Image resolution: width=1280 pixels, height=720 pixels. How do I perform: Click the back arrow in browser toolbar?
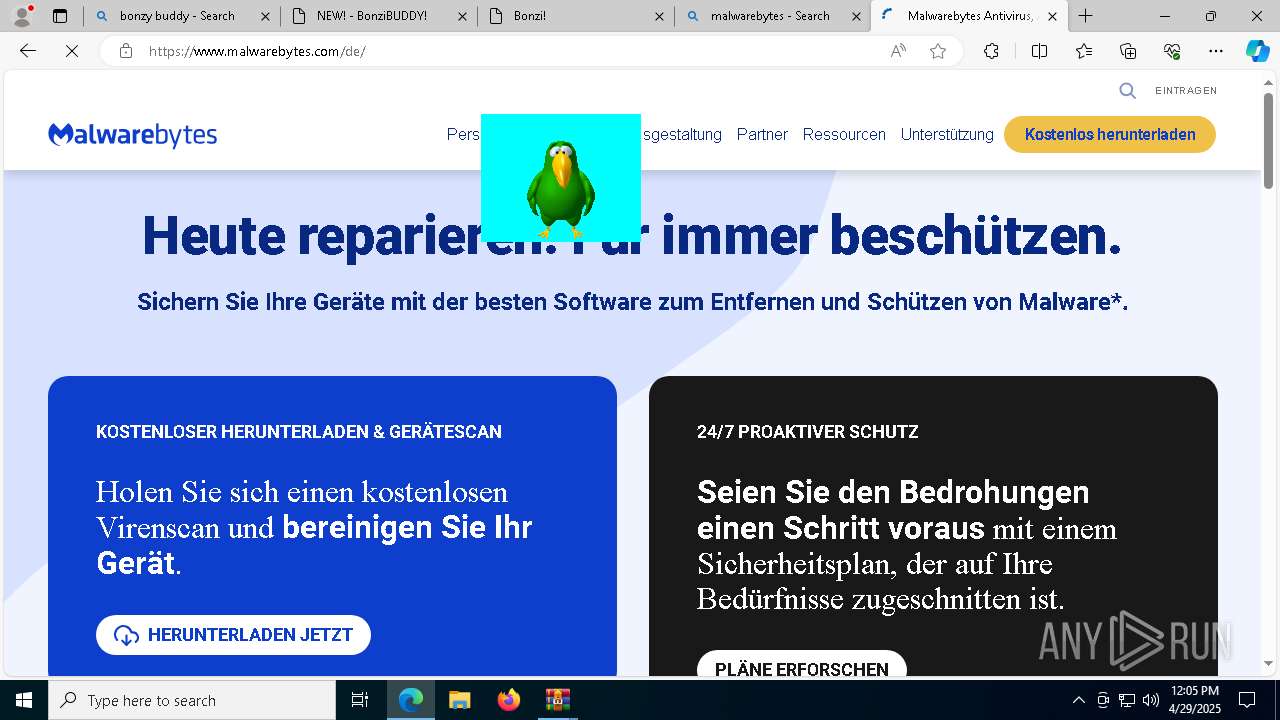click(x=28, y=51)
